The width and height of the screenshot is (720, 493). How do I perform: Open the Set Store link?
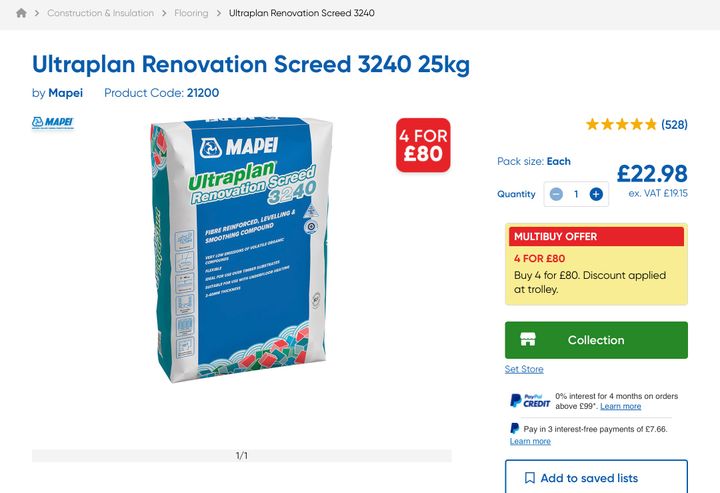coord(524,369)
